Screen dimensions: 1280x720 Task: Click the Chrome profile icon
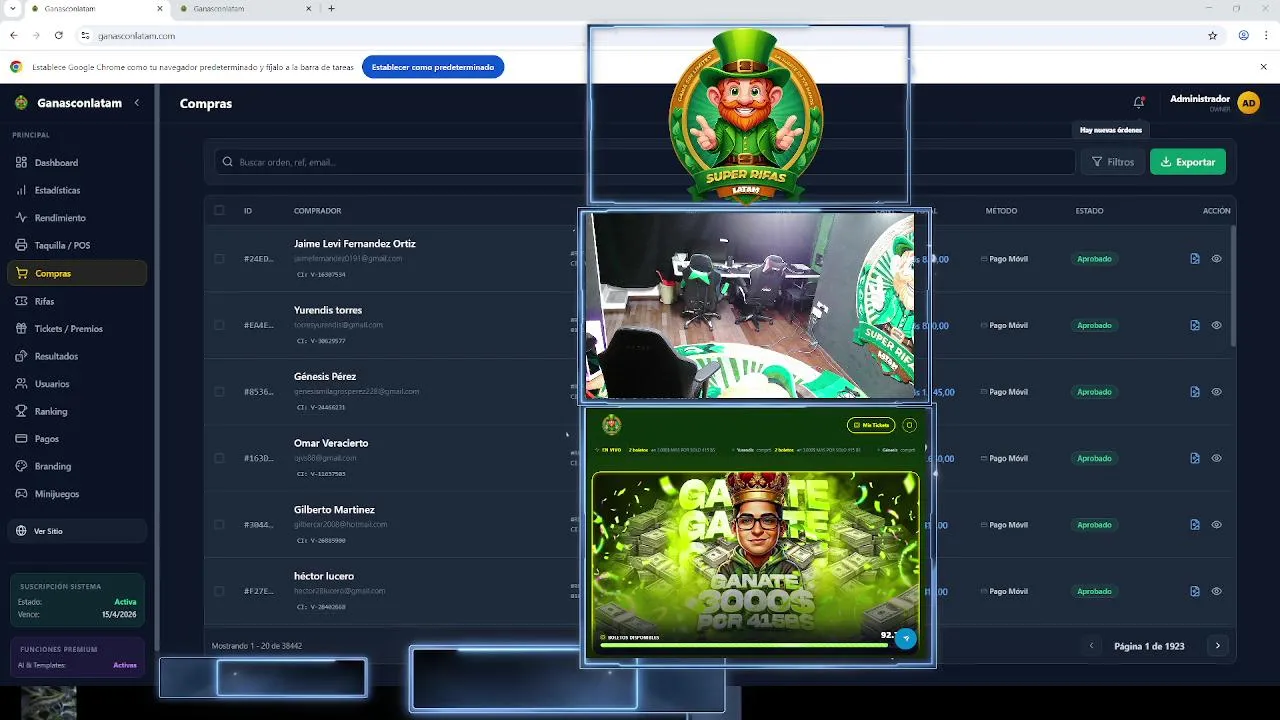pos(1243,35)
